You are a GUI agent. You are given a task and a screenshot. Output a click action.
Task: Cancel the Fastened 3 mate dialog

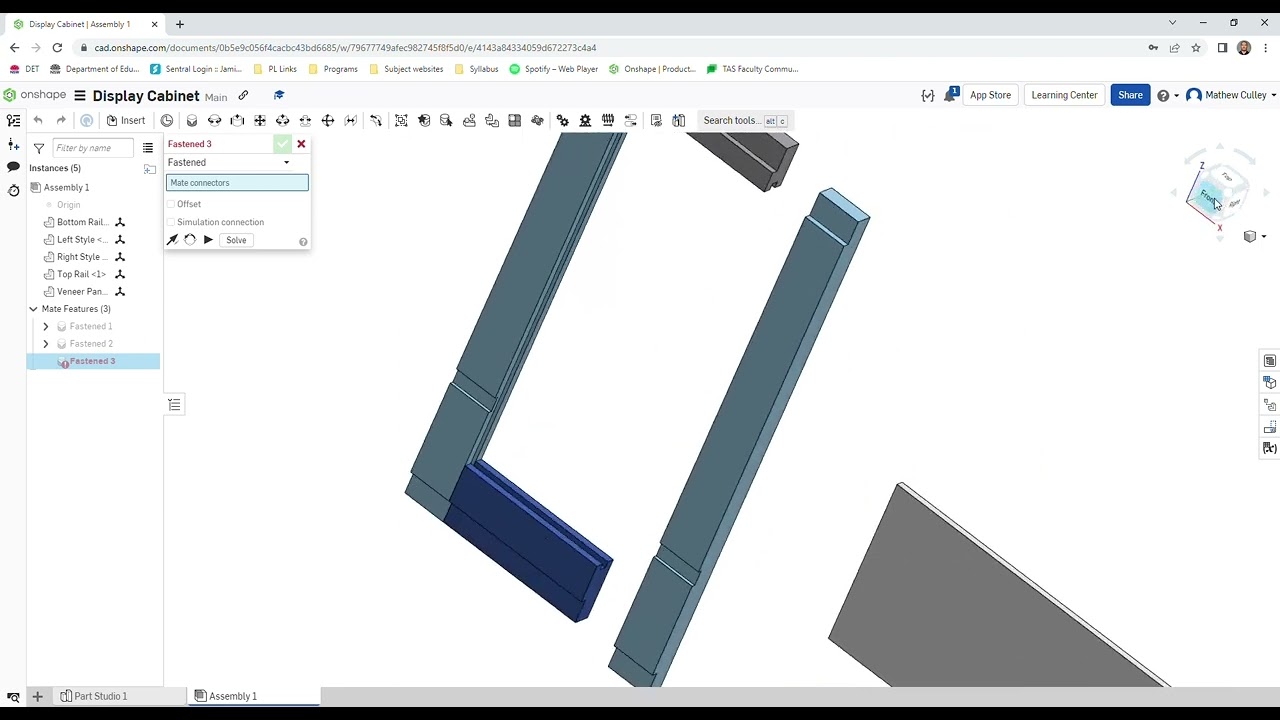click(301, 144)
